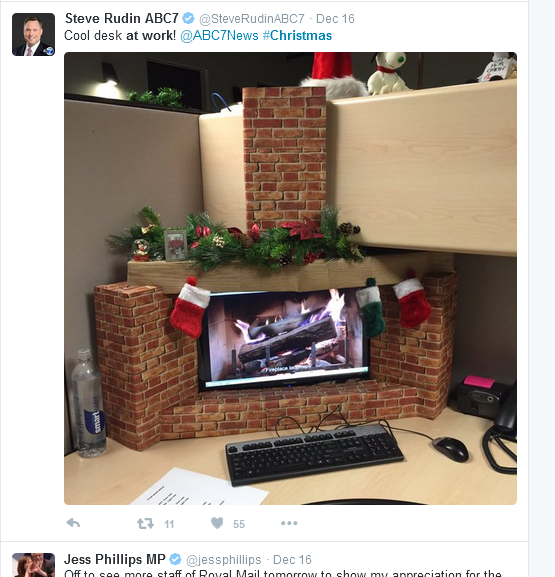Open the Dec 16 timestamp of Steve's tweet
This screenshot has height=577, width=555.
click(x=335, y=19)
